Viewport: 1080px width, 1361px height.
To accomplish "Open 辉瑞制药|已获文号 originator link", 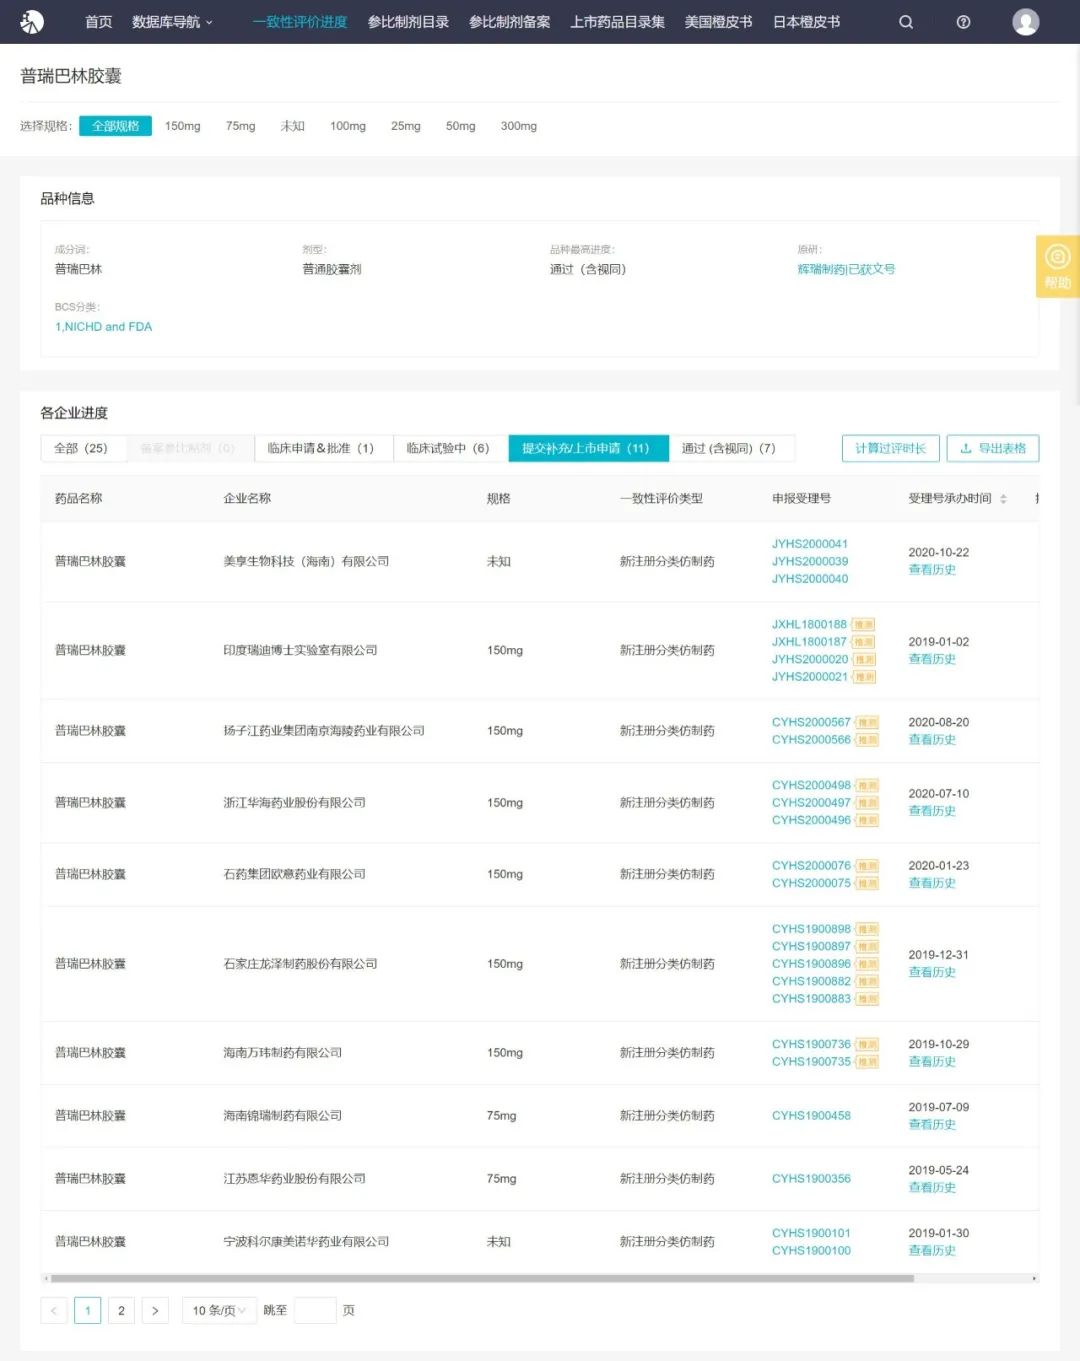I will tap(846, 269).
